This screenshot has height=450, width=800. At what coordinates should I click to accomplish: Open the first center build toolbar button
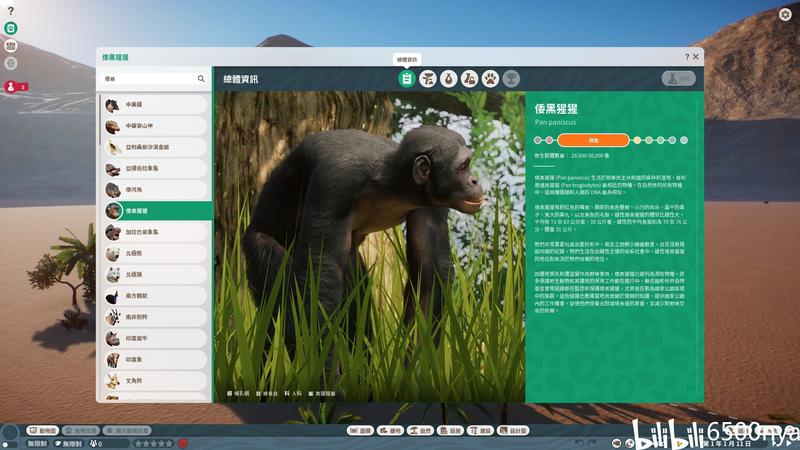pos(360,431)
